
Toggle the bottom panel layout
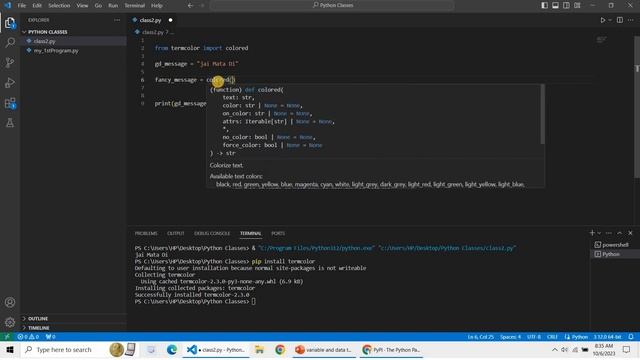click(x=556, y=5)
